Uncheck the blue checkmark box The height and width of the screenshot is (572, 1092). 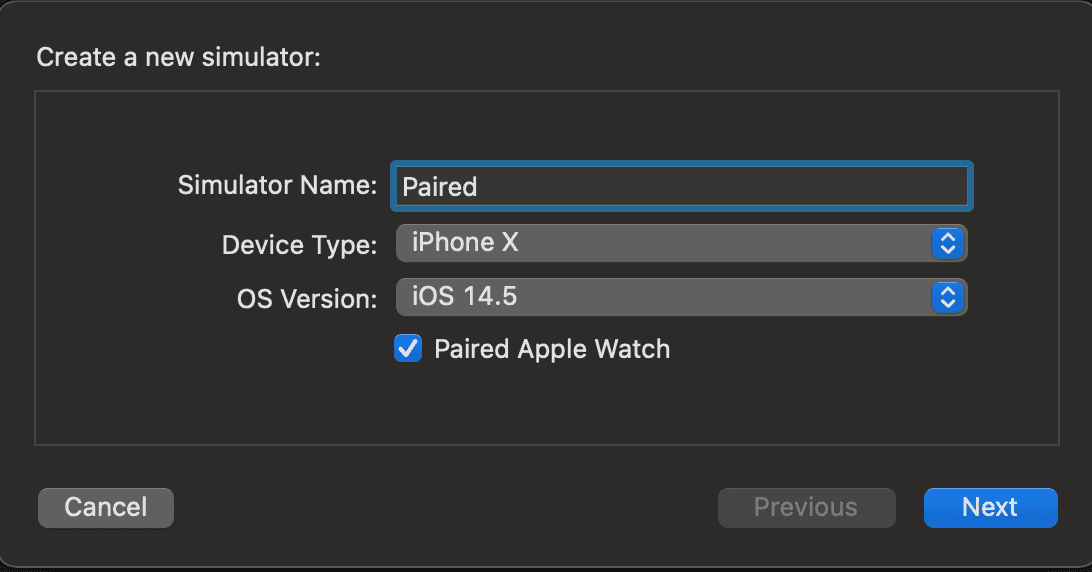[x=408, y=349]
